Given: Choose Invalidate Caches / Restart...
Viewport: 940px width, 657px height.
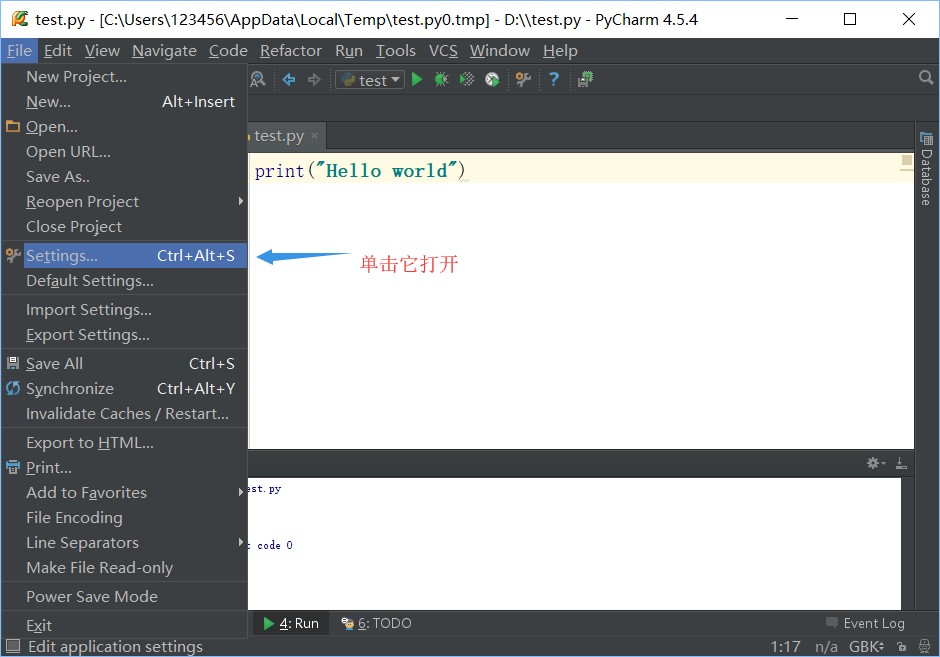Looking at the screenshot, I should [x=124, y=414].
